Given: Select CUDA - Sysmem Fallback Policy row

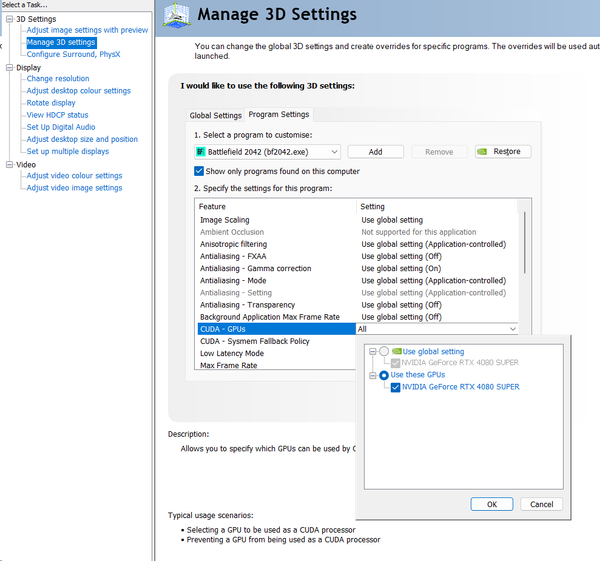Looking at the screenshot, I should tap(277, 341).
